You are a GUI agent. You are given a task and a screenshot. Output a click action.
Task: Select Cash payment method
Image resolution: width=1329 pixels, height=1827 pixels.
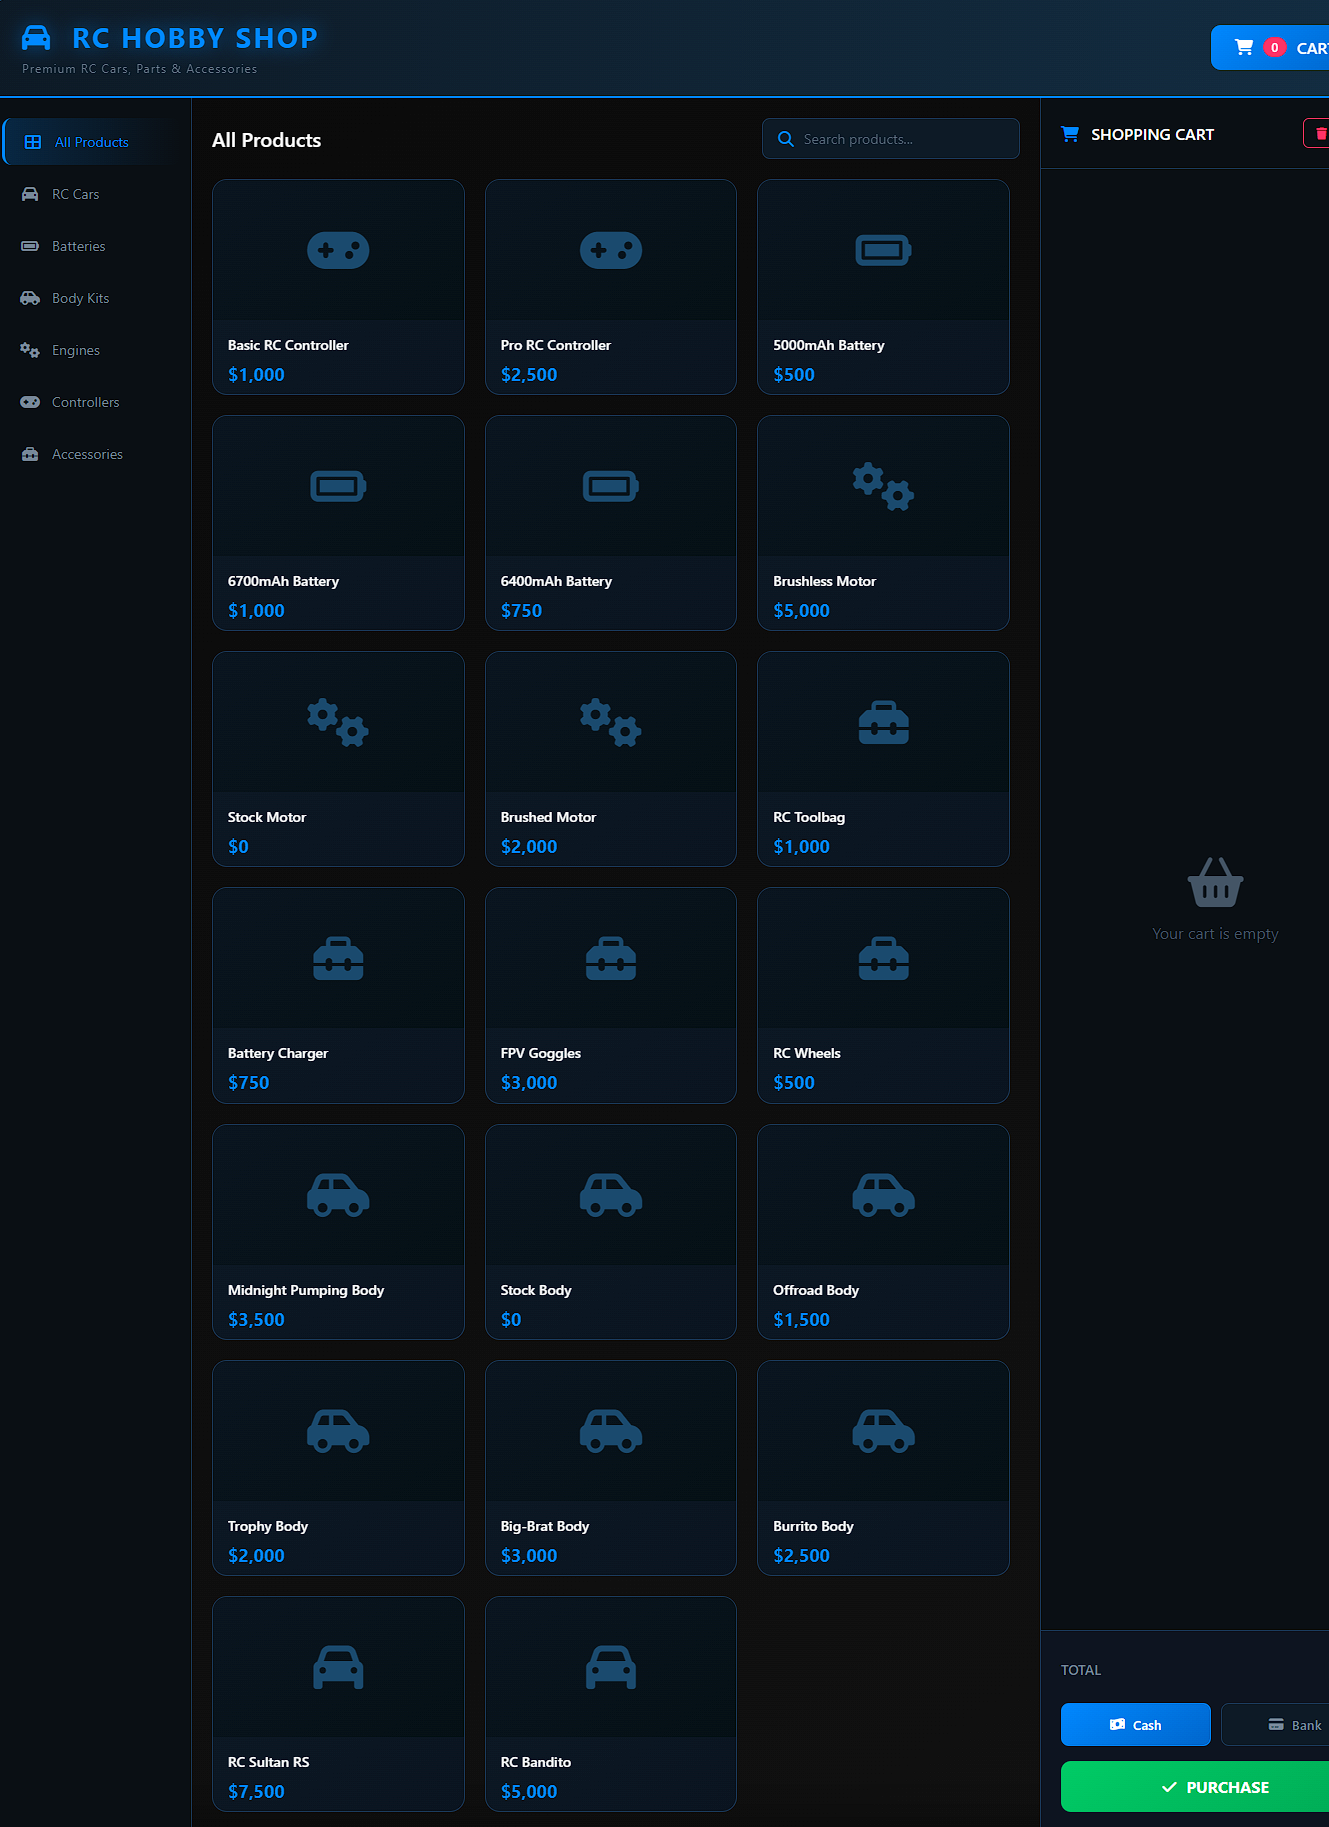coord(1136,1725)
